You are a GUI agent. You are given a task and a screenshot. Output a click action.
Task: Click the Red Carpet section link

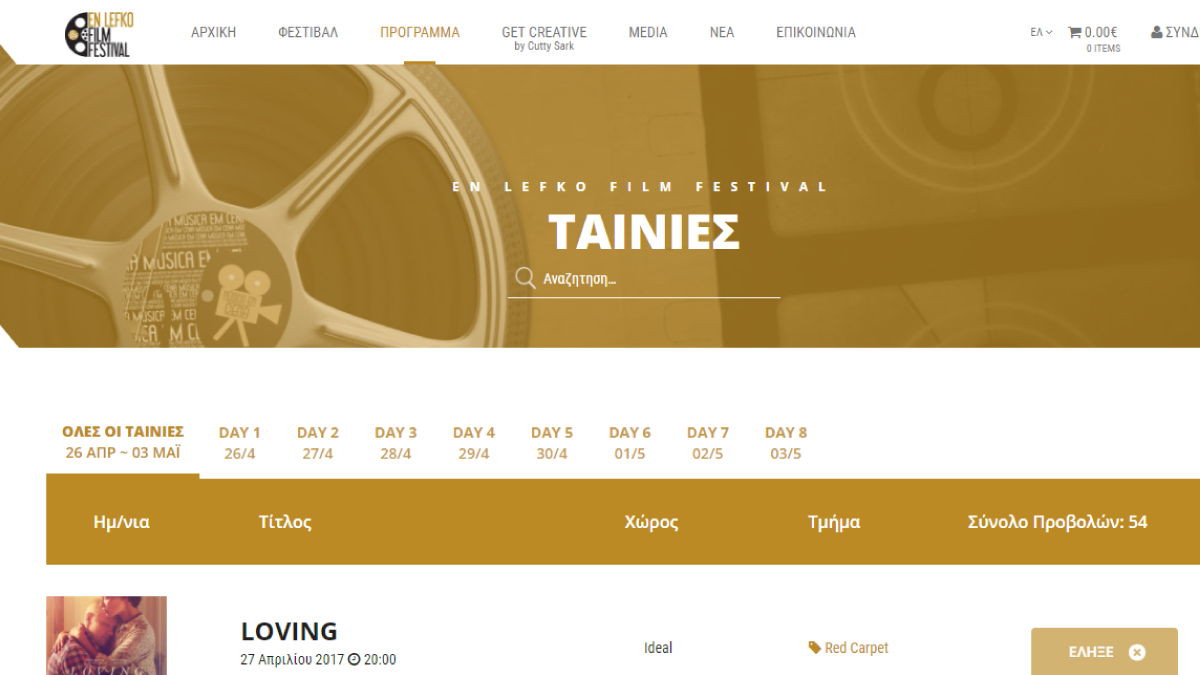856,648
